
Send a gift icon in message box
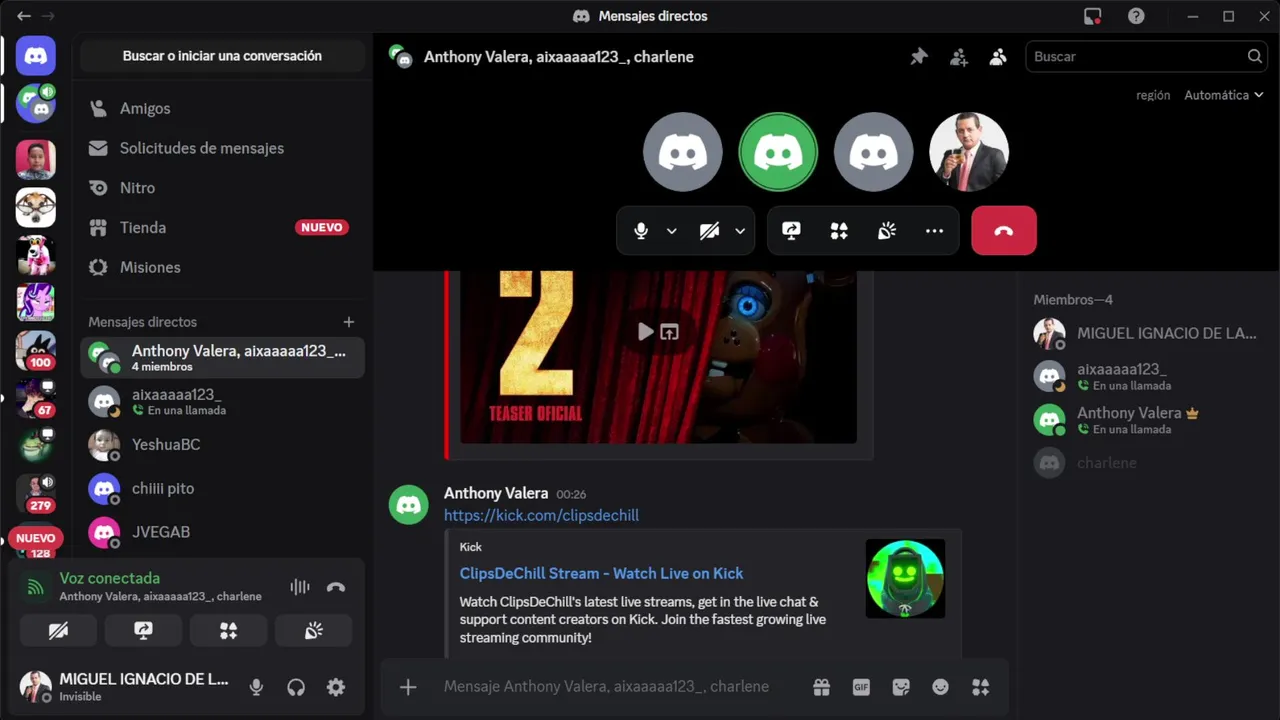821,687
